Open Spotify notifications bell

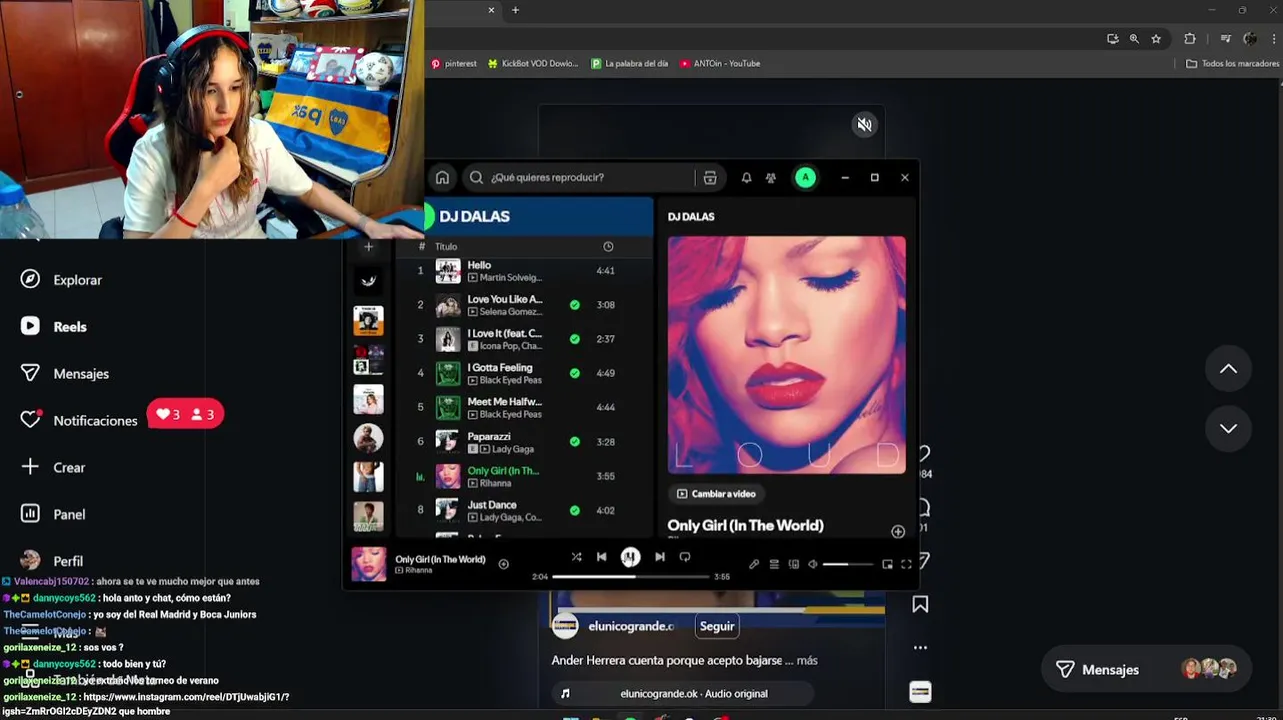click(746, 178)
